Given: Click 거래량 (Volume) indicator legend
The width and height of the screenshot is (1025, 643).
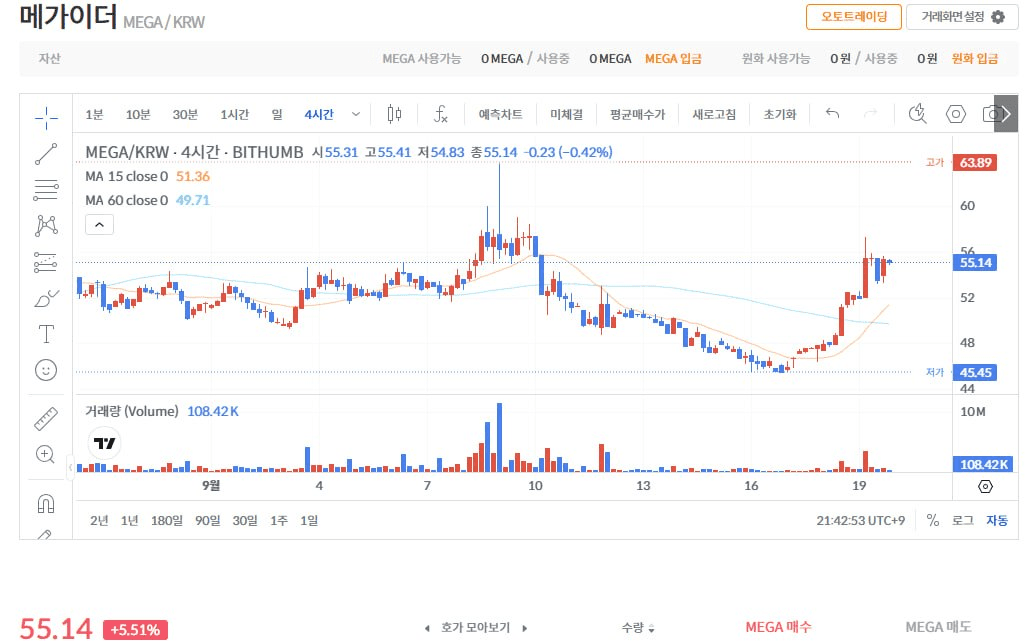Looking at the screenshot, I should click(x=131, y=412).
